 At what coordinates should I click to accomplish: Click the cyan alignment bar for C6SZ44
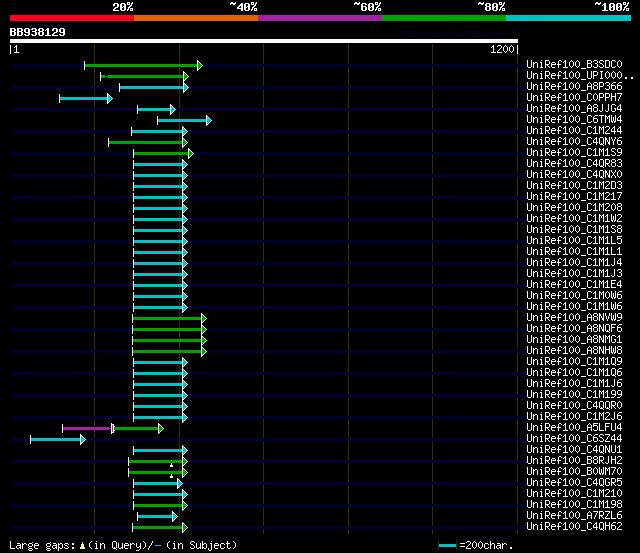coord(58,440)
